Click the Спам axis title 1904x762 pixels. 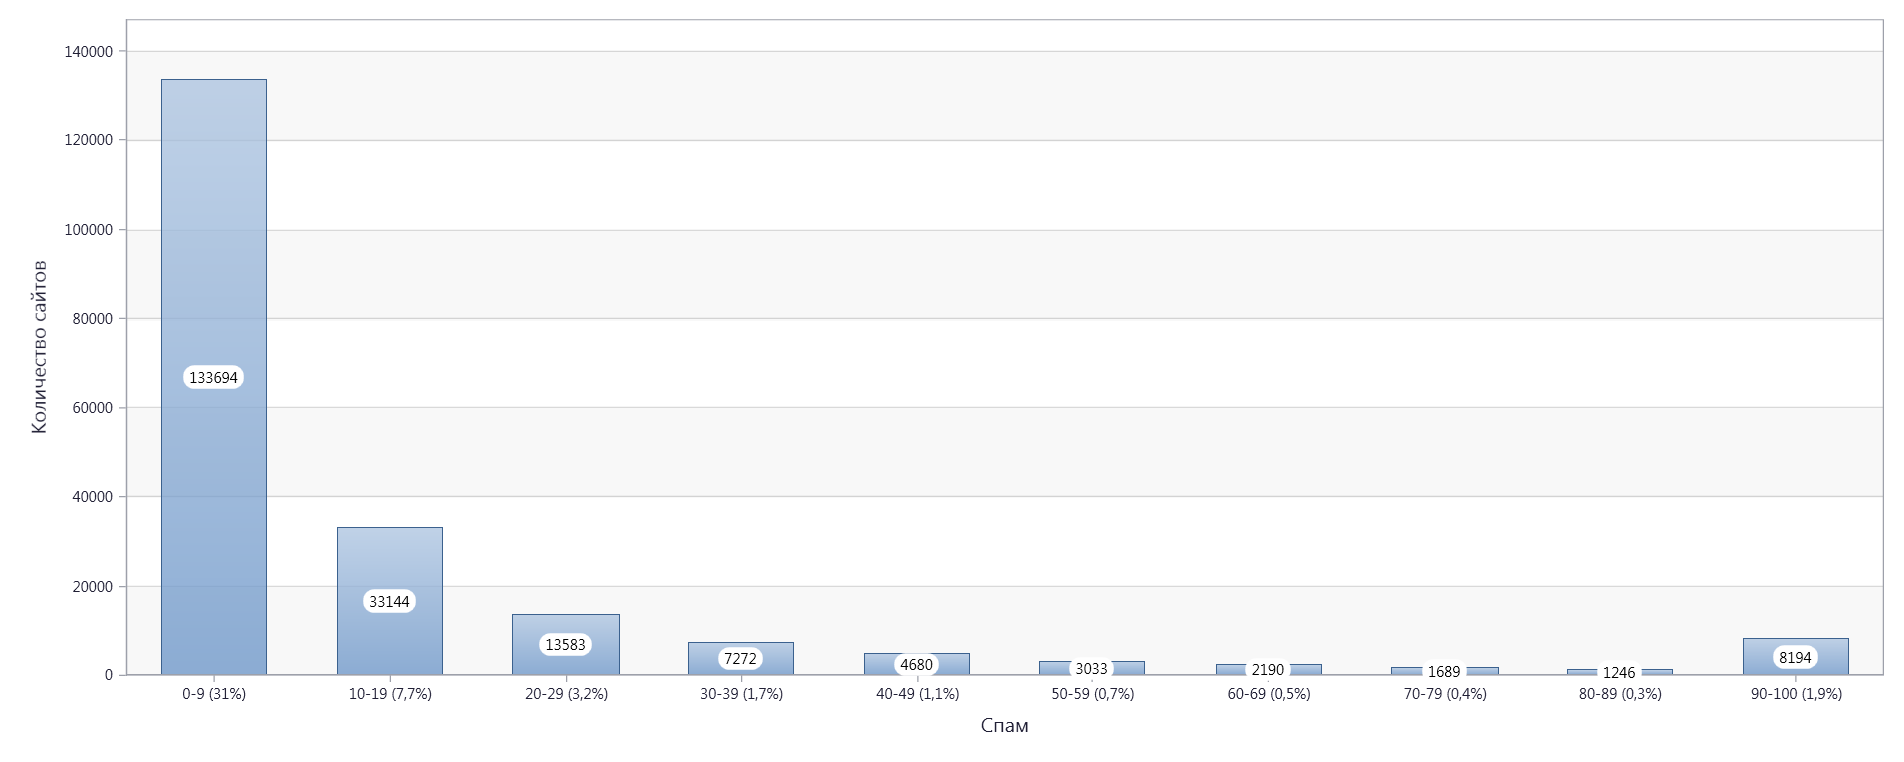[1004, 726]
